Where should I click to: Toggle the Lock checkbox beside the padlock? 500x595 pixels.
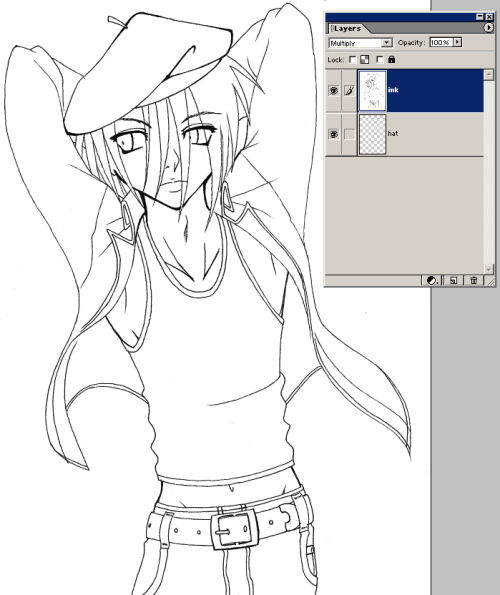pos(379,60)
